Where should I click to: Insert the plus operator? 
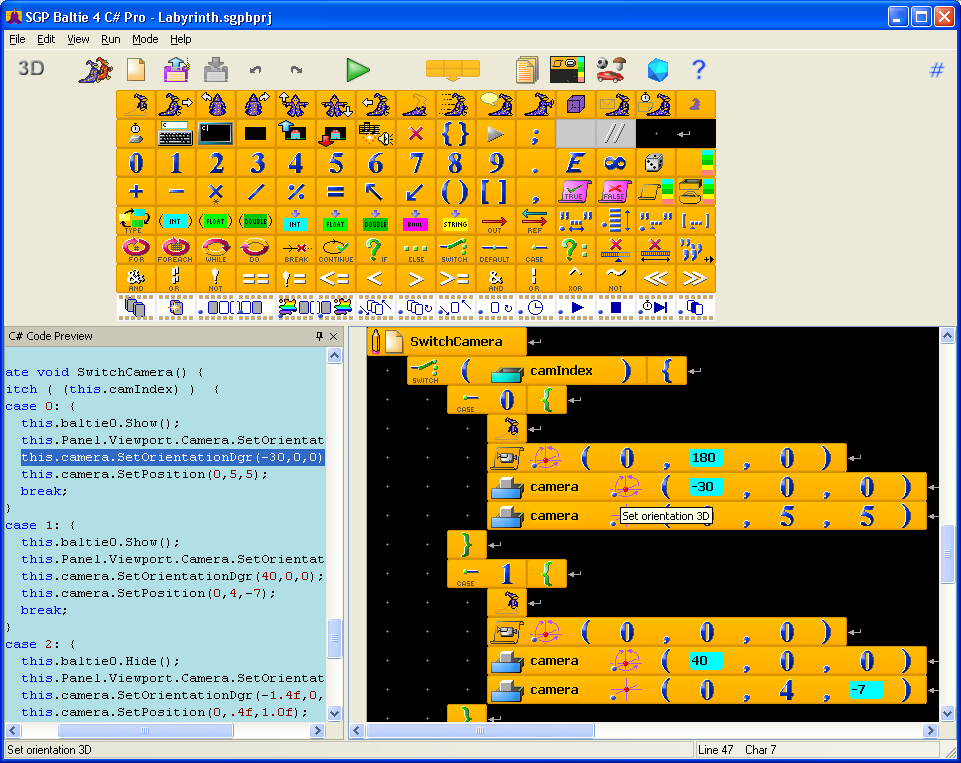135,192
